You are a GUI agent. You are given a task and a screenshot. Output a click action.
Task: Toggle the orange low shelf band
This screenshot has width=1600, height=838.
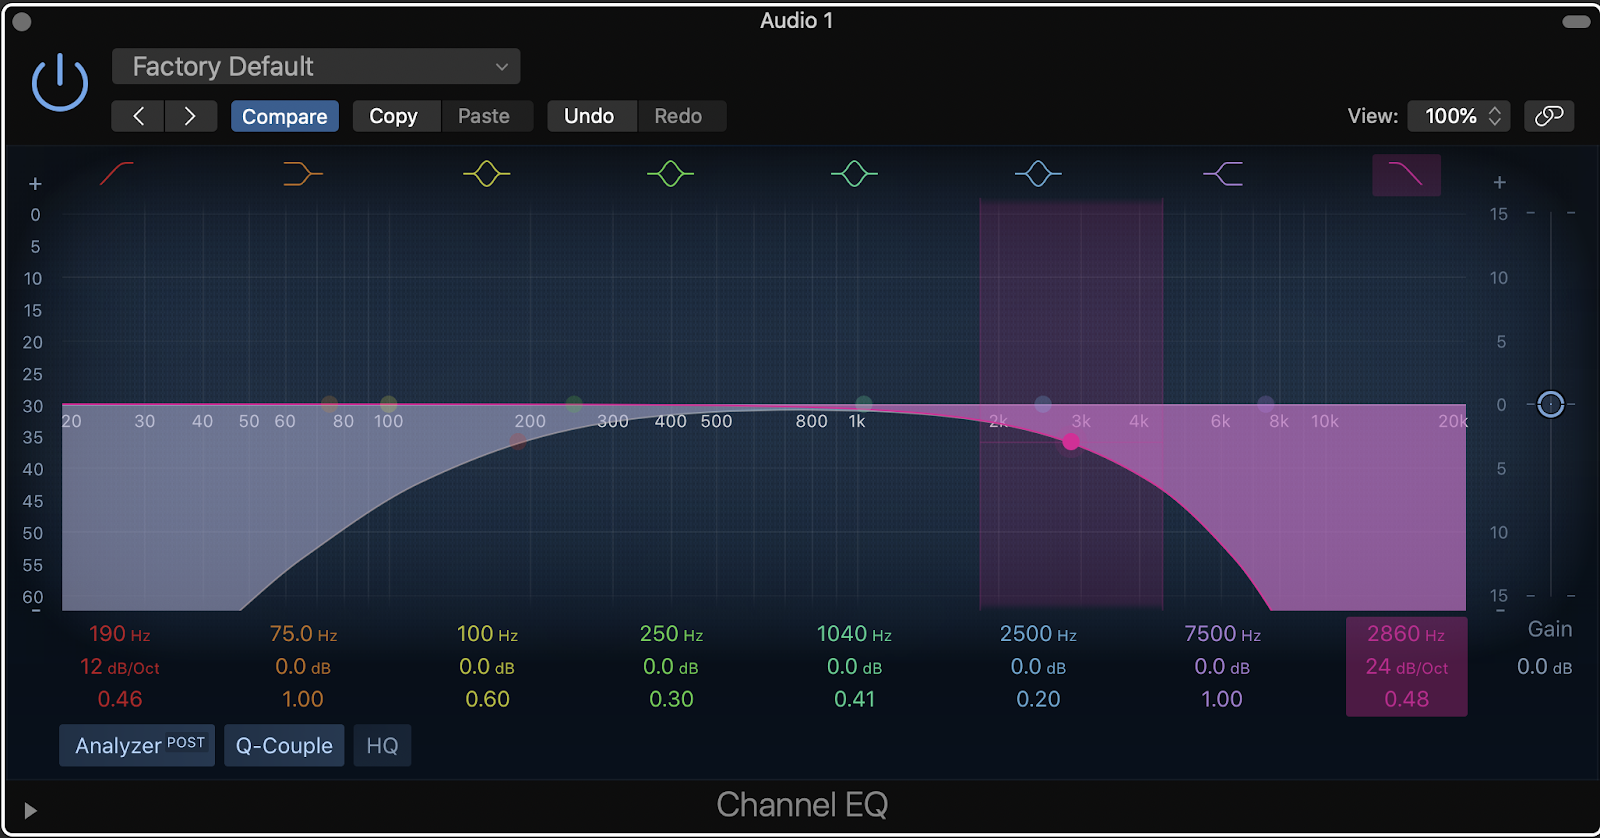tap(302, 174)
